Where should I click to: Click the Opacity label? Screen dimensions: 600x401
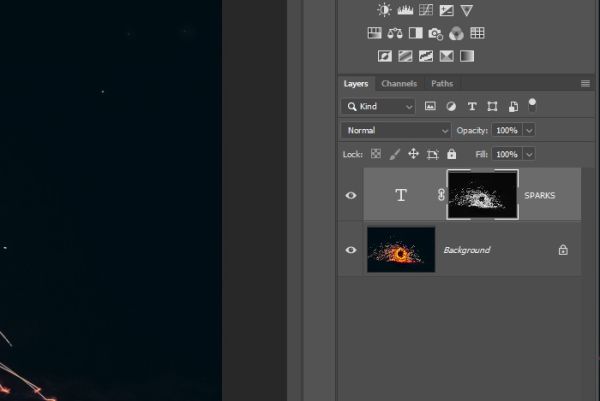pyautogui.click(x=472, y=130)
